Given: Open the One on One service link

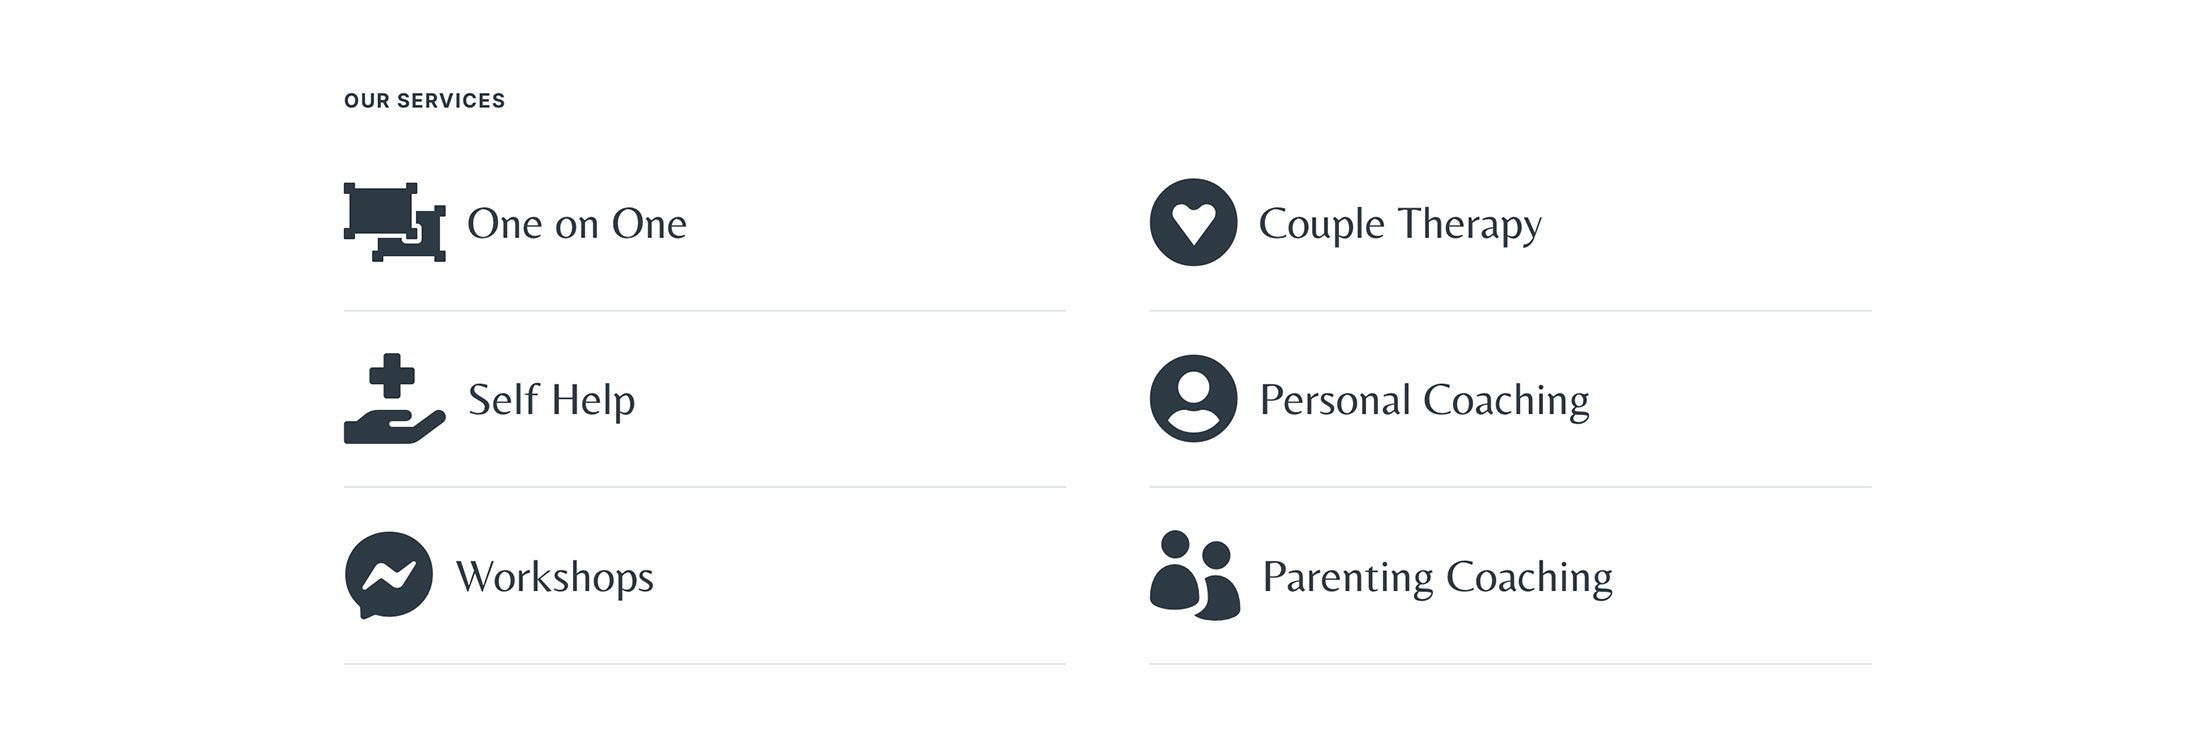Looking at the screenshot, I should (x=577, y=224).
